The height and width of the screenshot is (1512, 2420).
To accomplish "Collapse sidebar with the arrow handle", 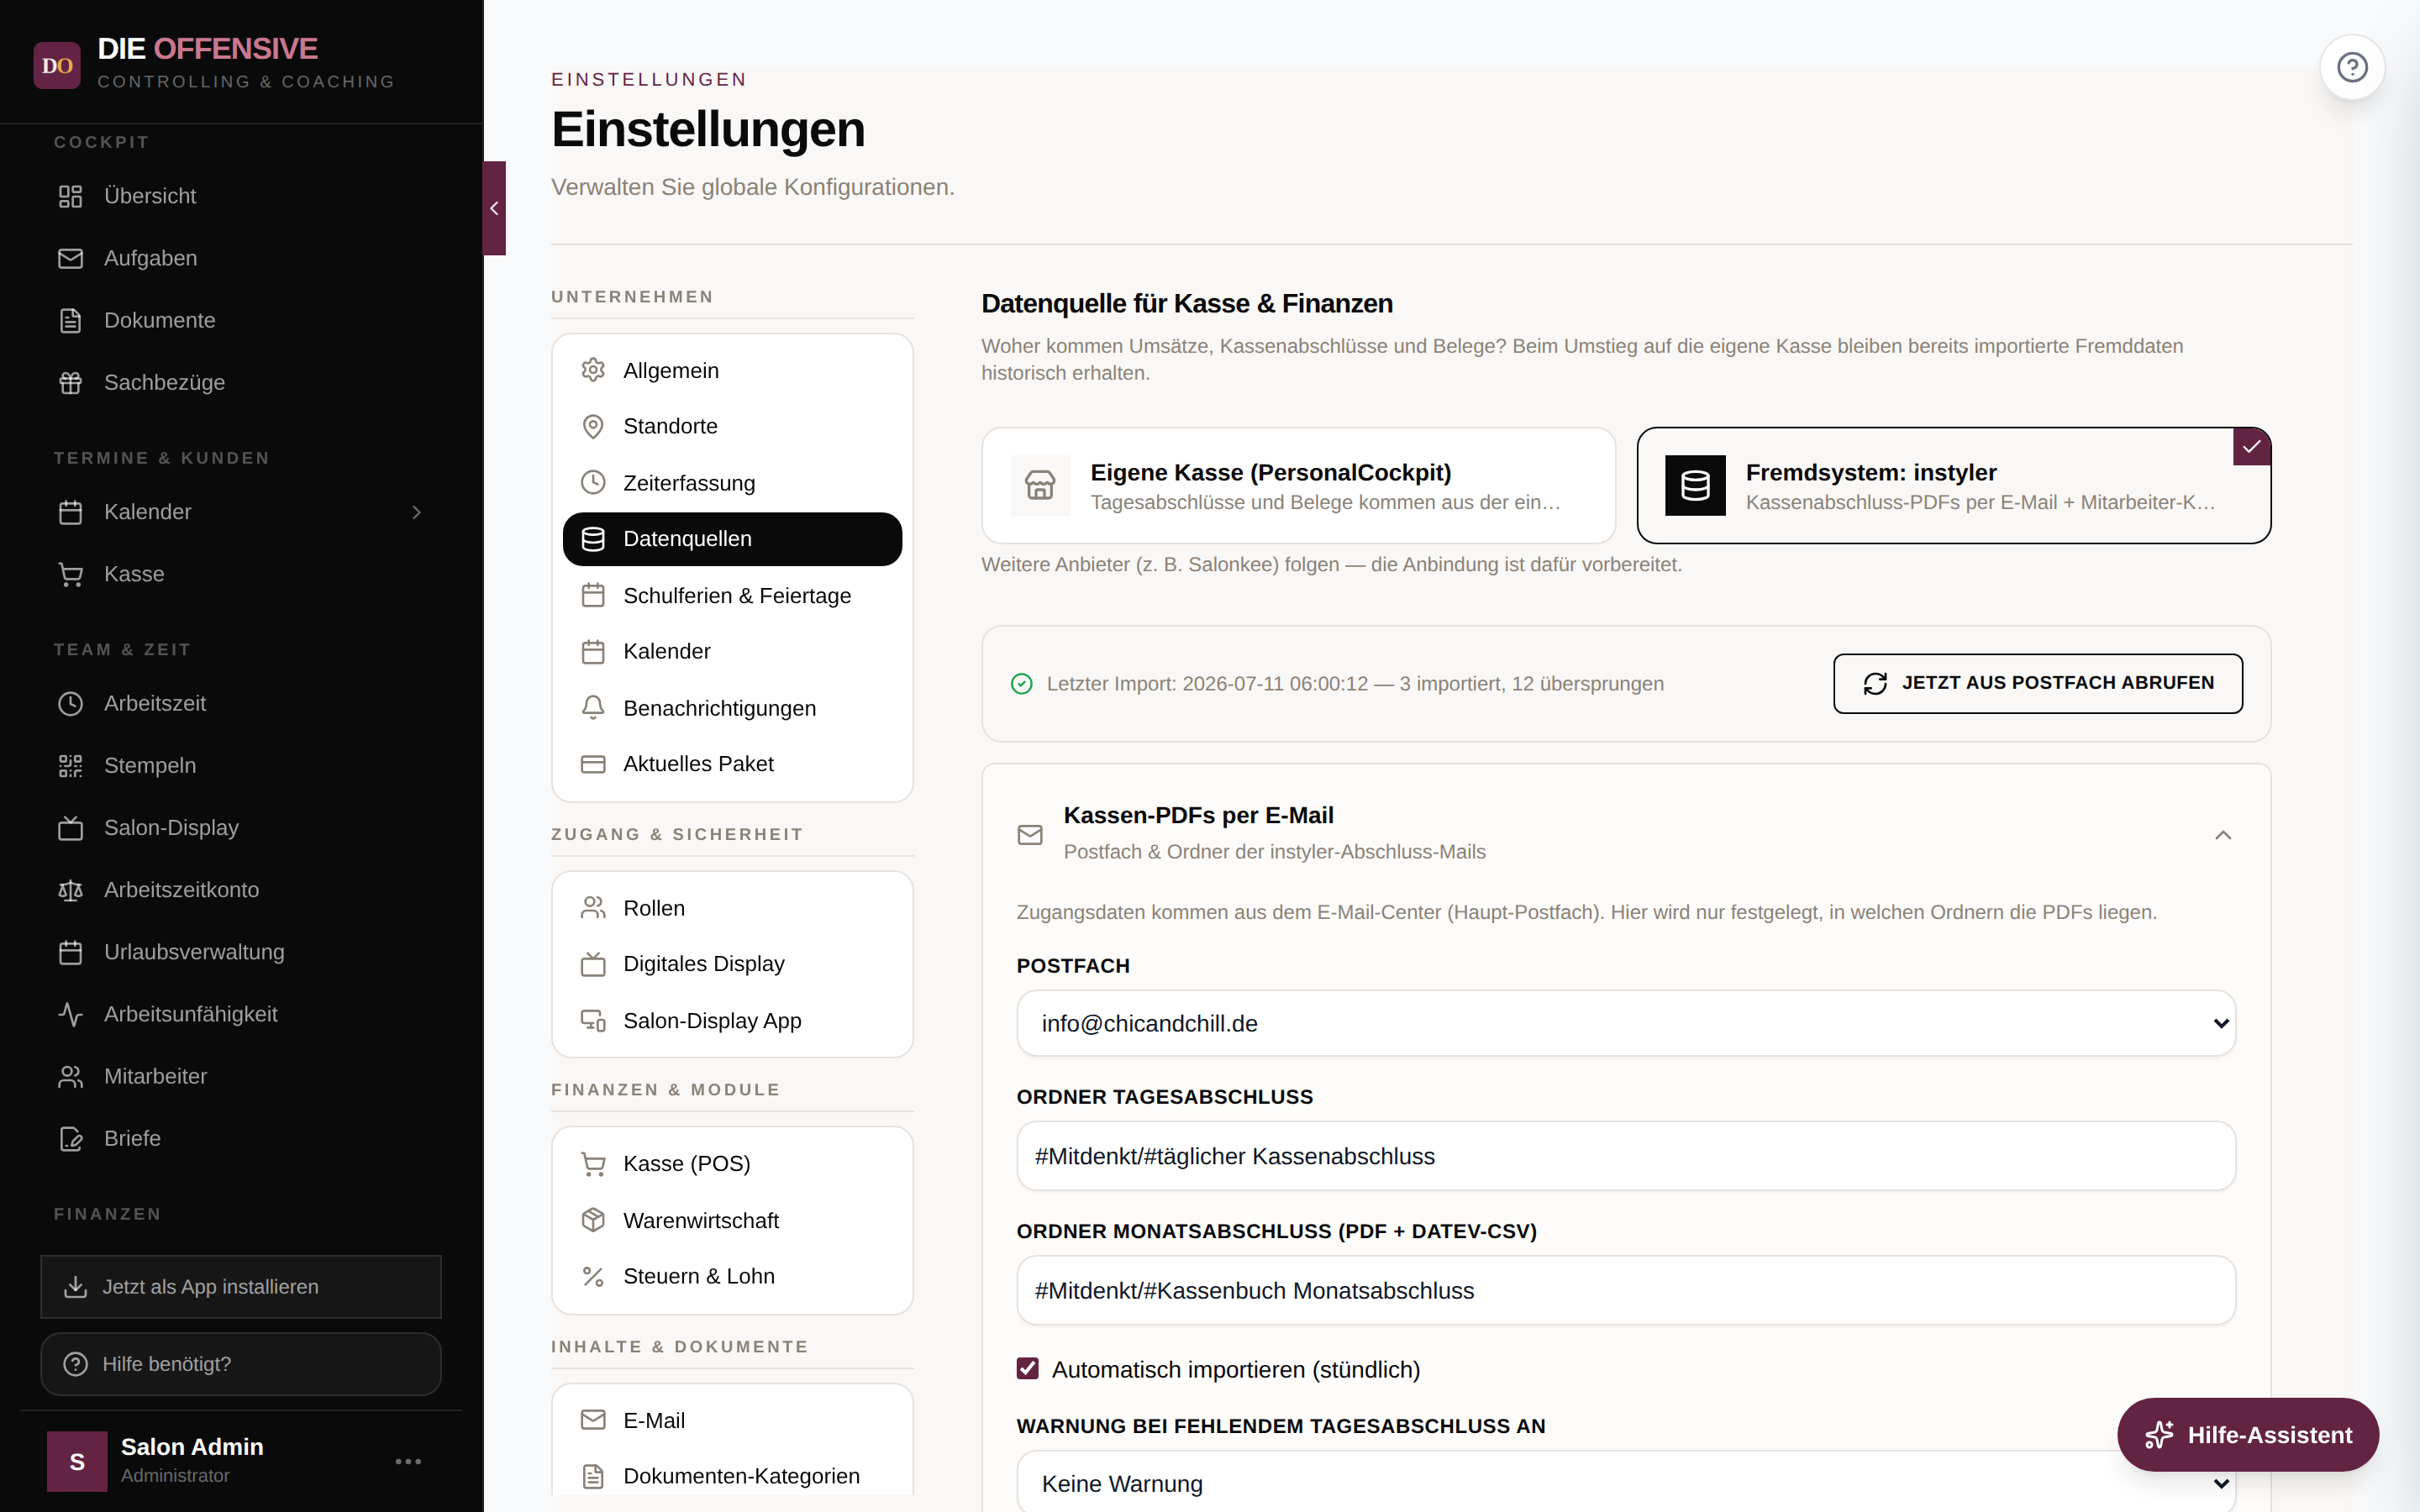I will click(494, 208).
